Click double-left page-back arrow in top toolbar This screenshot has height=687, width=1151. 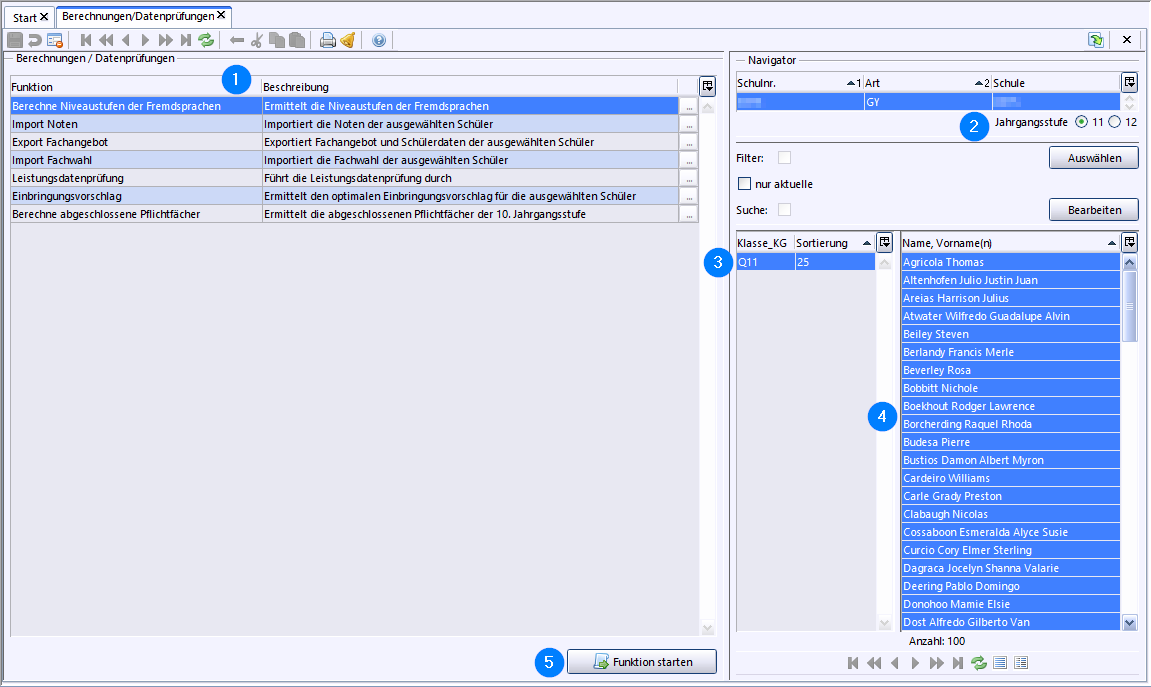[x=106, y=40]
